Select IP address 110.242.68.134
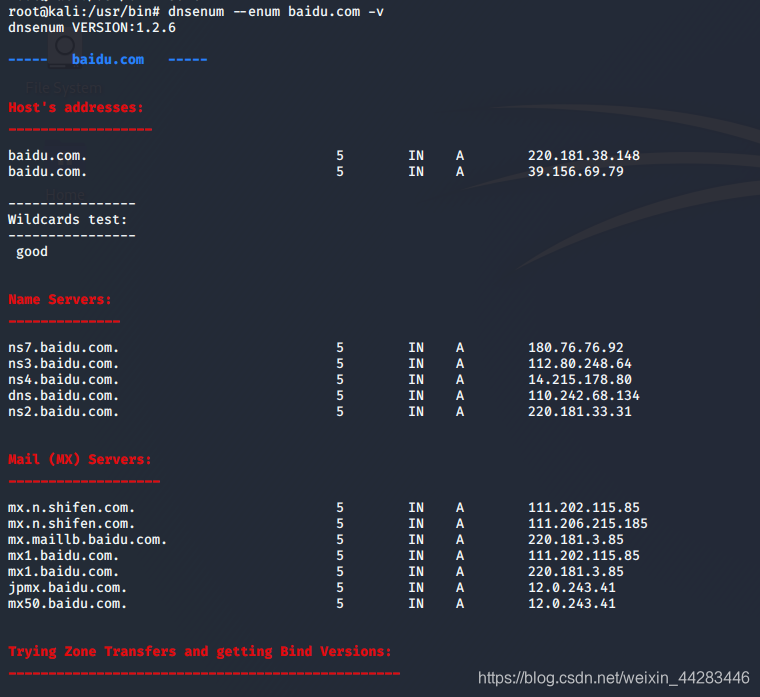Viewport: 760px width, 697px height. pyautogui.click(x=584, y=396)
